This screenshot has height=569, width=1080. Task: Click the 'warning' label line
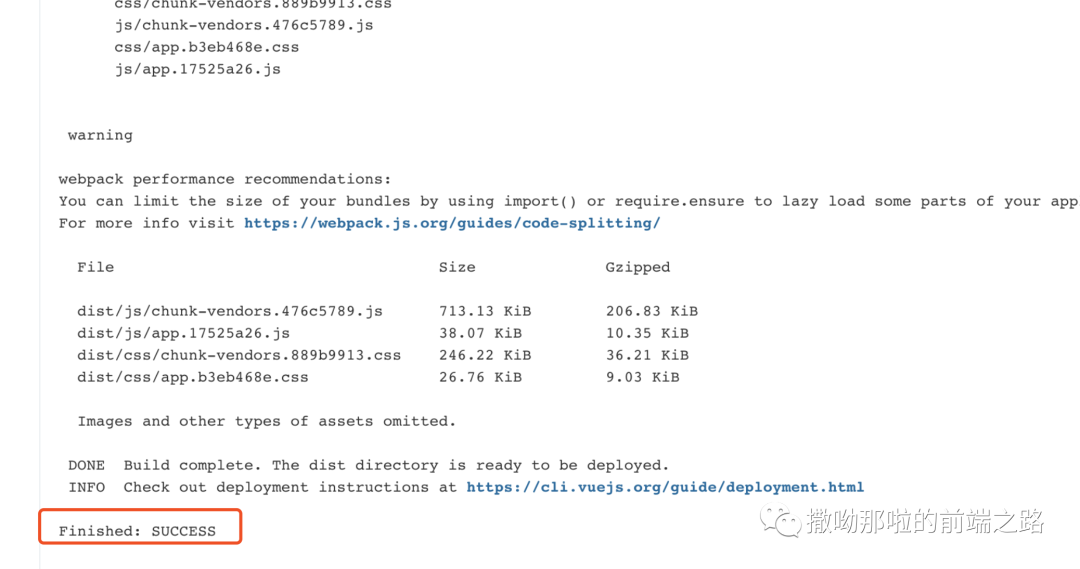[100, 135]
